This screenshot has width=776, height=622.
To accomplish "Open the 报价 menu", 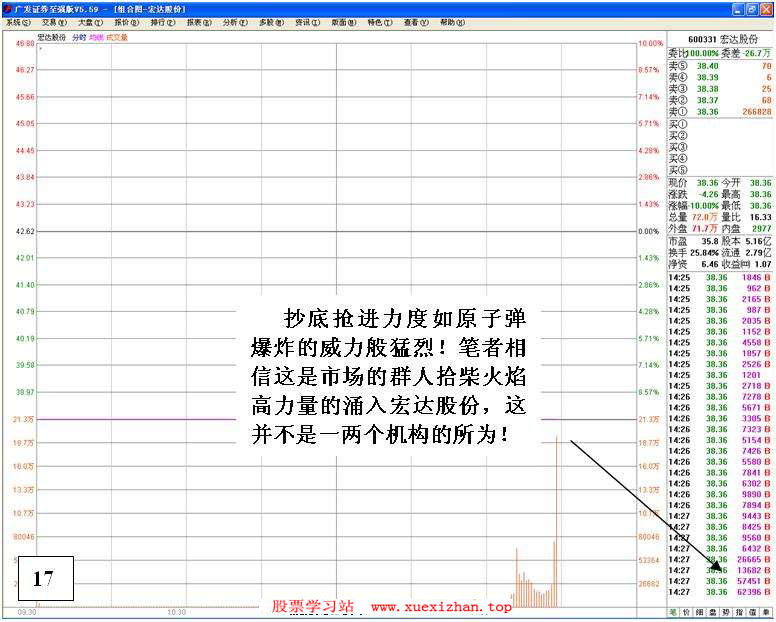I will [x=127, y=22].
